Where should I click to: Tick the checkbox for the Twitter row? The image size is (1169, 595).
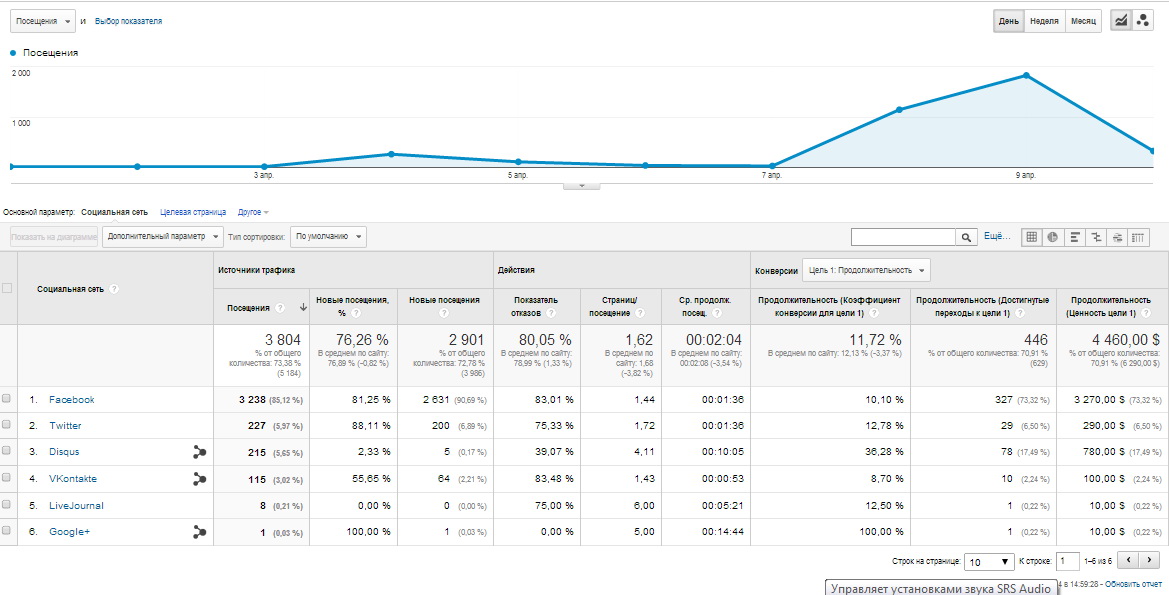click(x=7, y=425)
